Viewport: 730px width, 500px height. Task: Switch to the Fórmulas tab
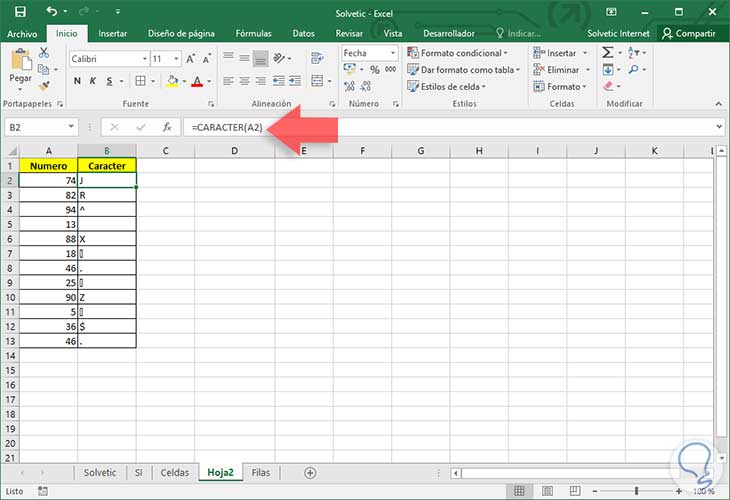tap(253, 34)
